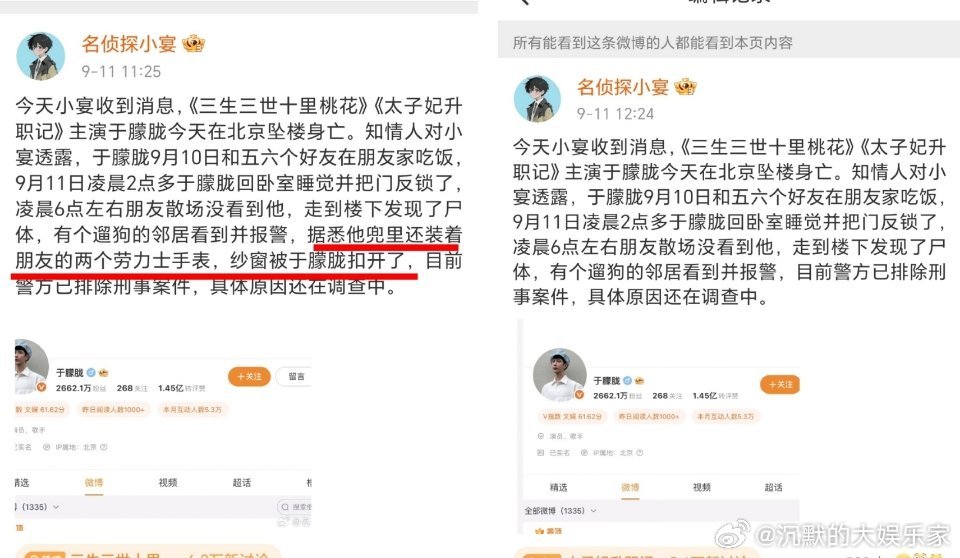
Task: Open 微博 tab in left profile card
Action: click(94, 483)
